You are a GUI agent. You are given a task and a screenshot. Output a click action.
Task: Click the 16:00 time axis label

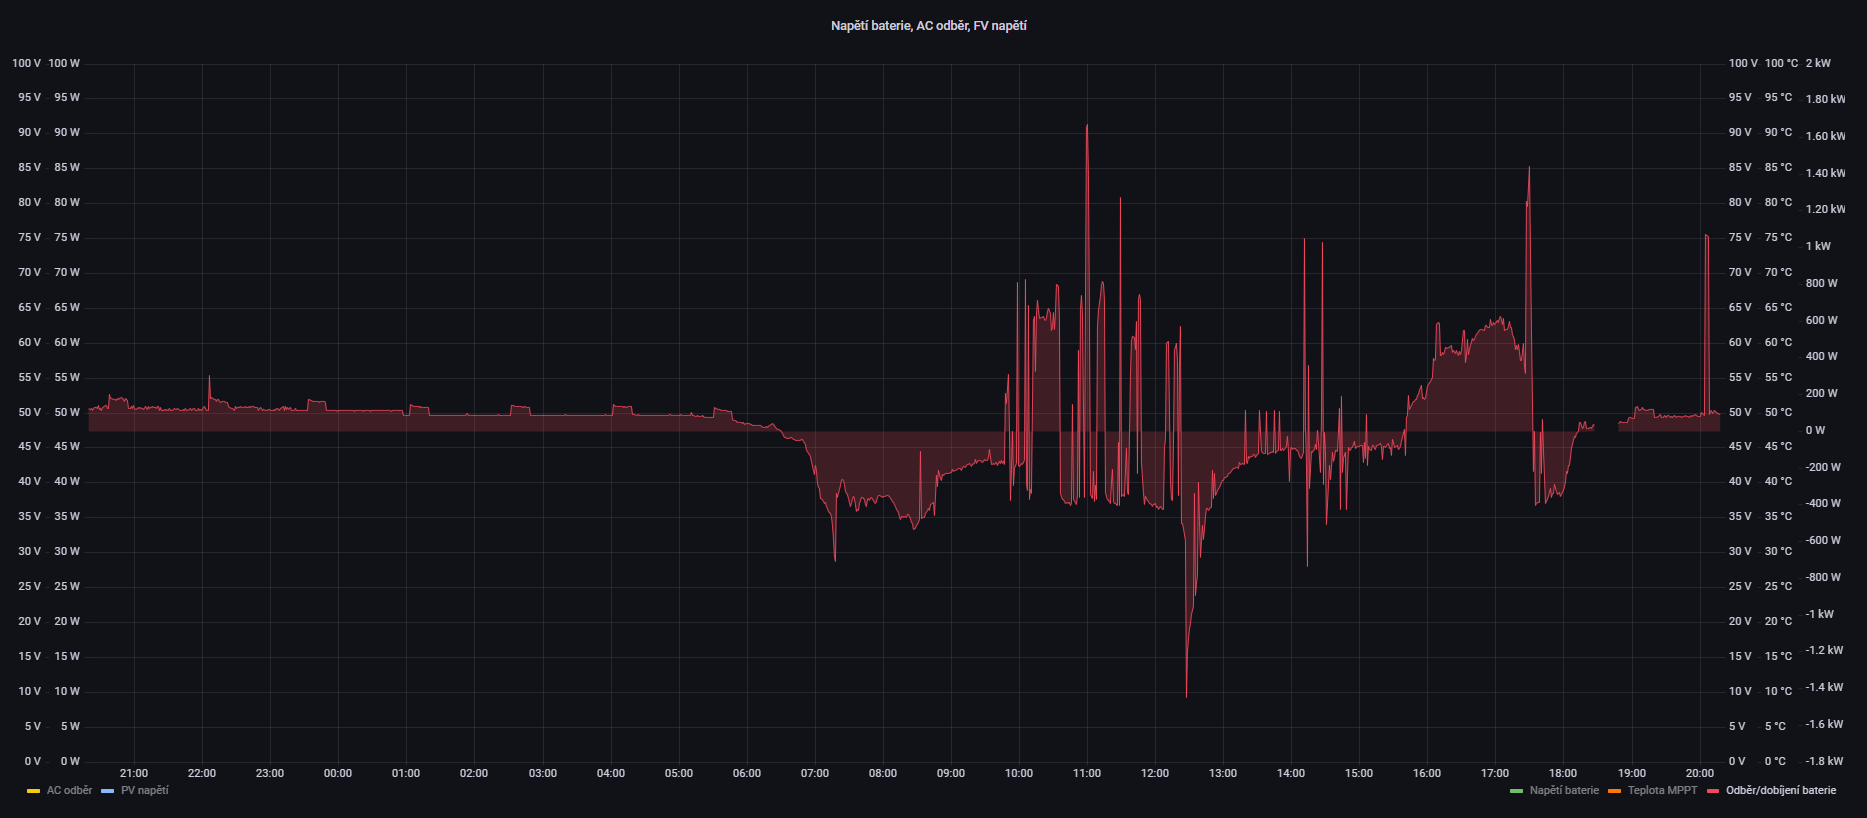(x=1427, y=773)
